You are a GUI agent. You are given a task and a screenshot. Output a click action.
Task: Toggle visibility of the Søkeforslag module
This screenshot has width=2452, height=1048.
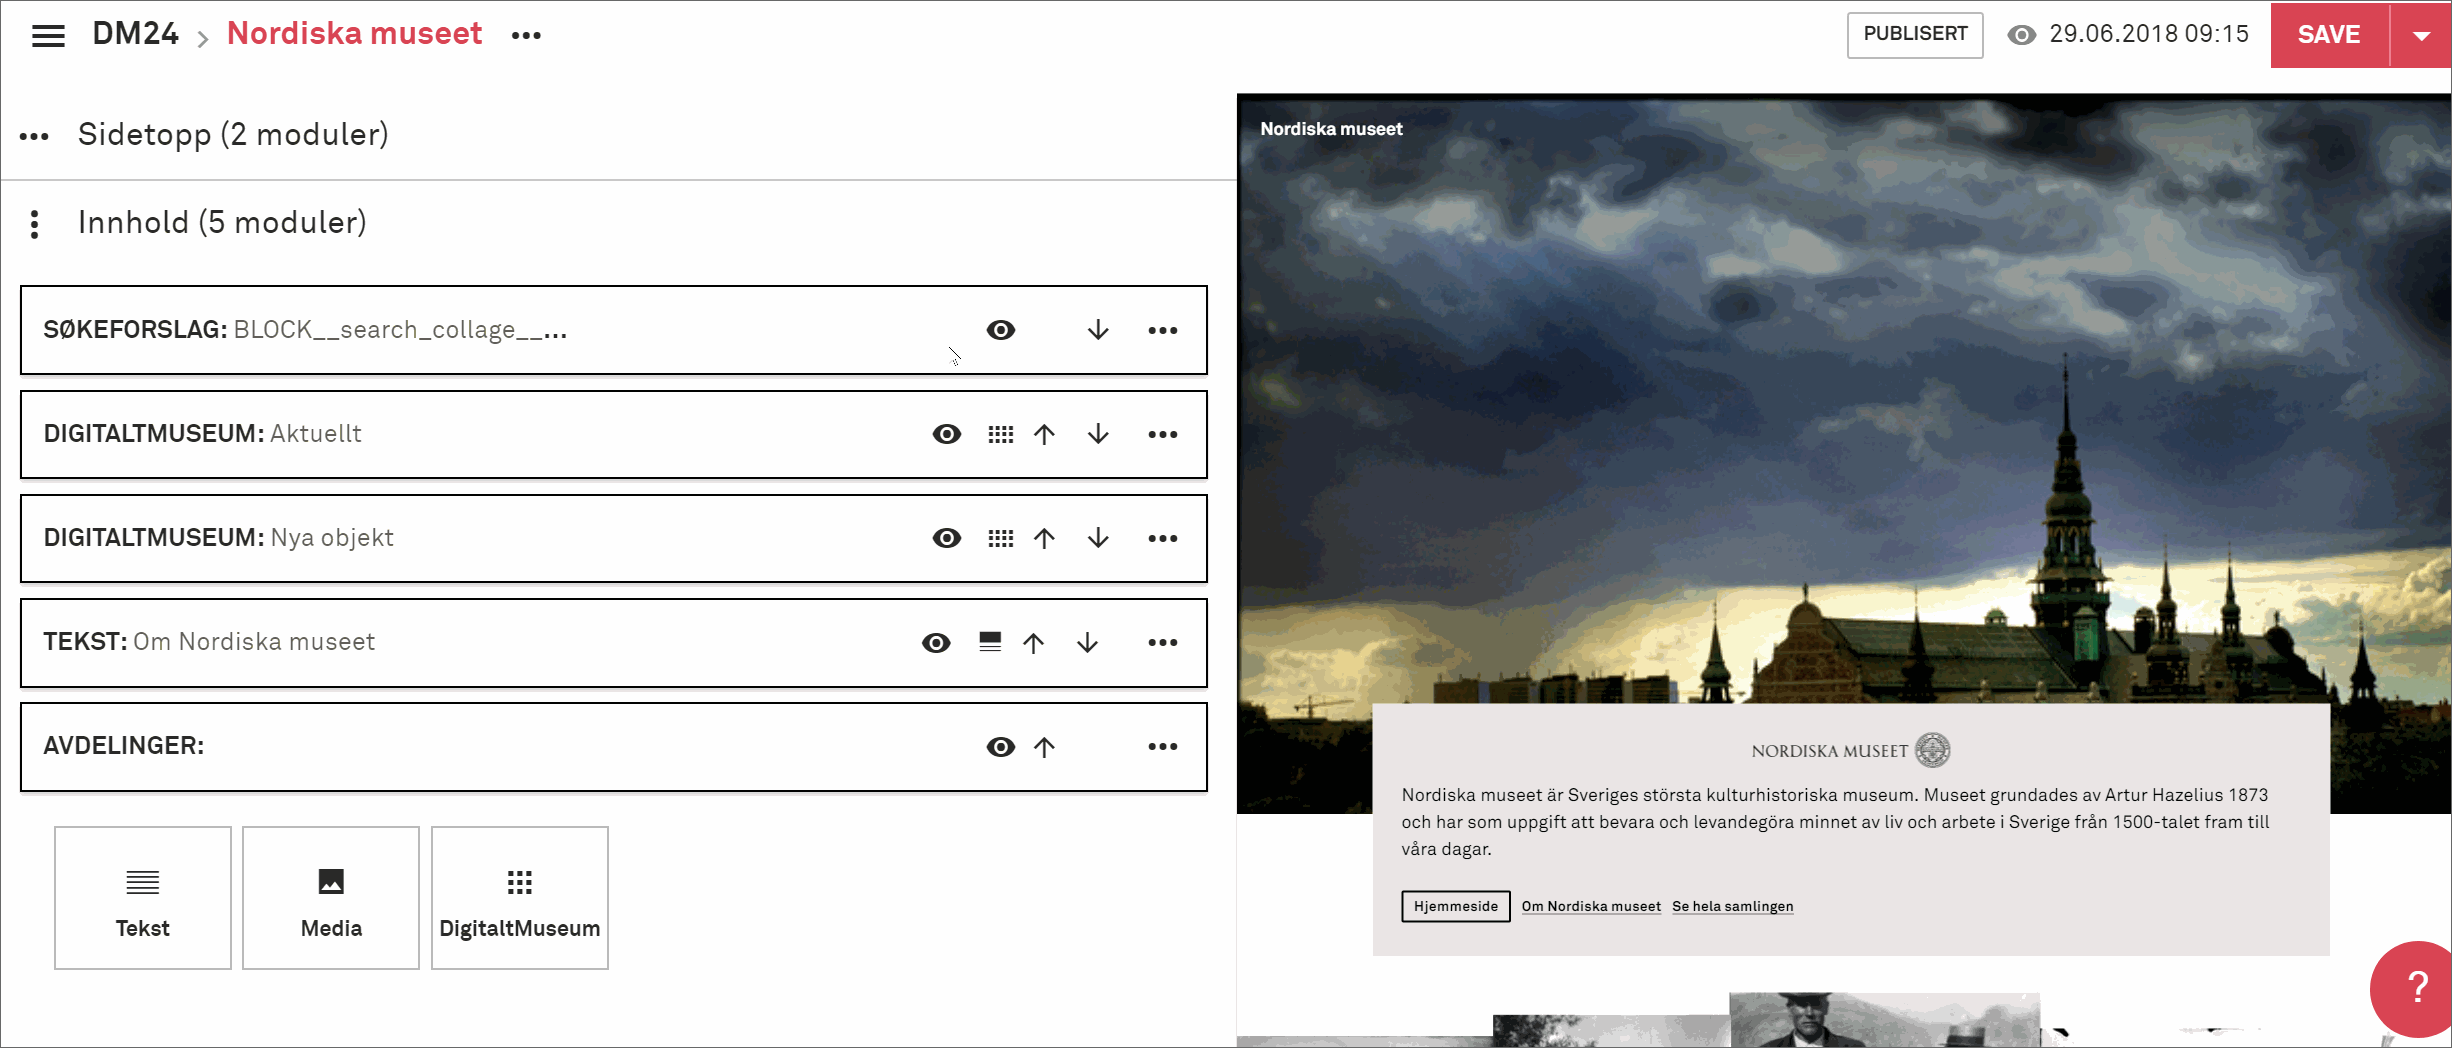coord(1000,330)
